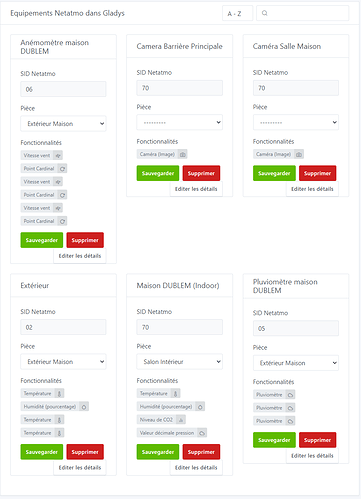
Task: Click the search magnifier icon
Action: [265, 13]
